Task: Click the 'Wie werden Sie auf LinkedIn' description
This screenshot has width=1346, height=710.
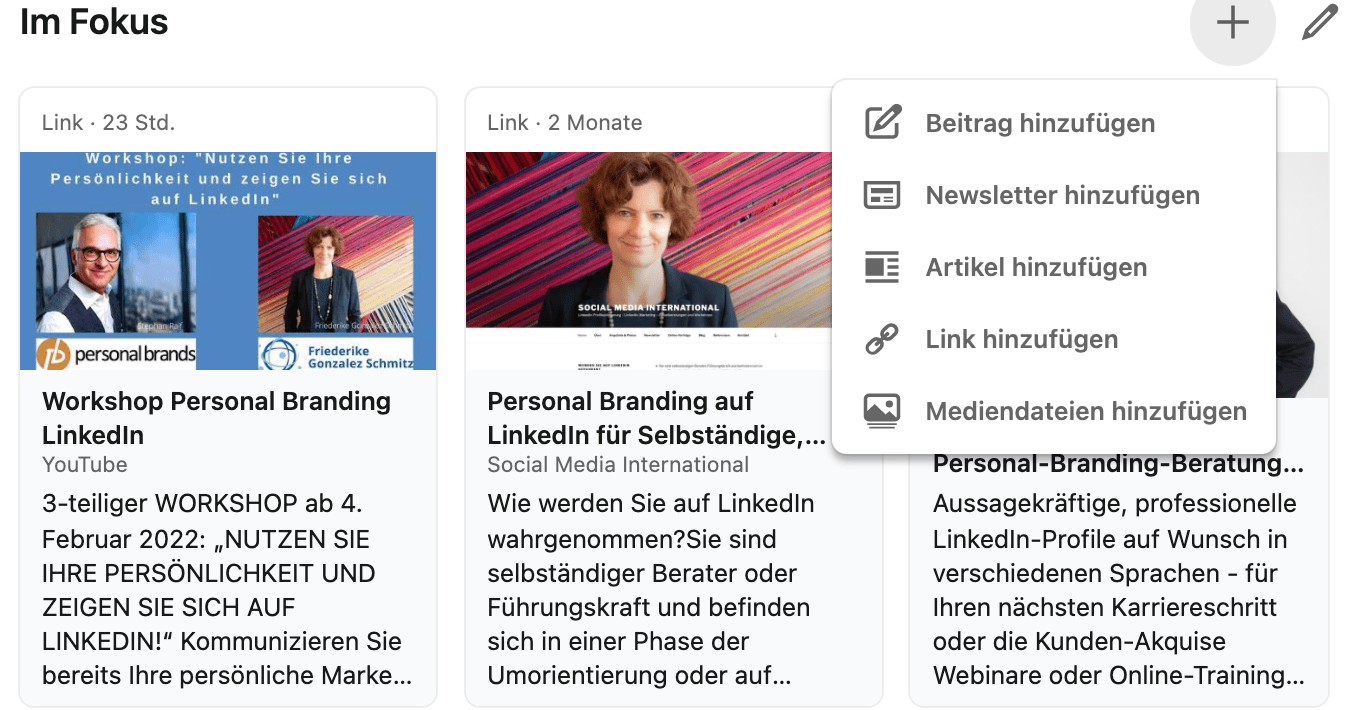Action: [651, 590]
